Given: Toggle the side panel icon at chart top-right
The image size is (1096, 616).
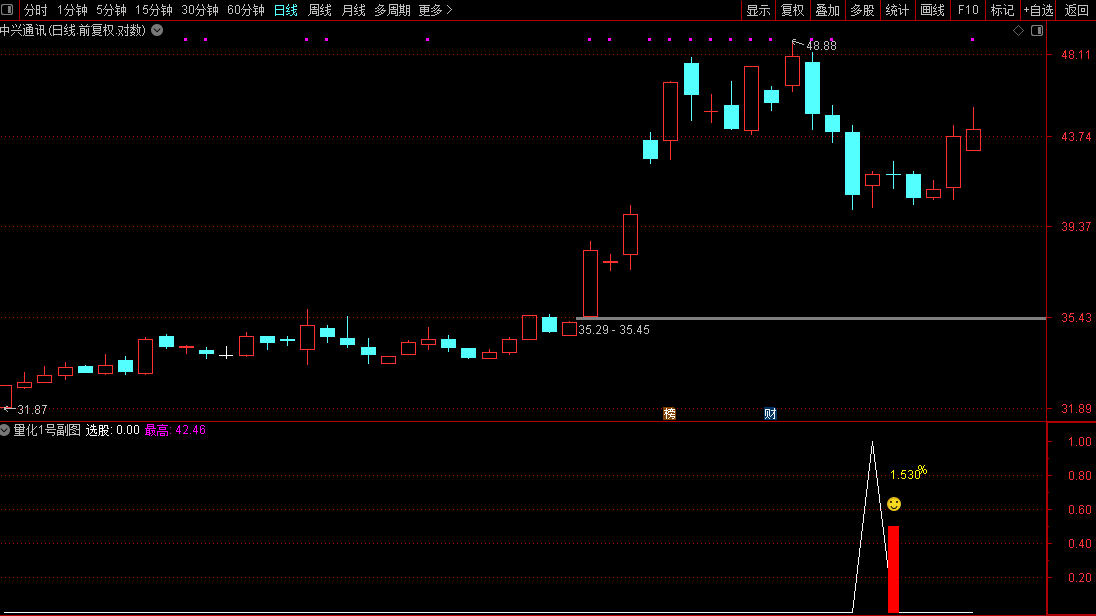Looking at the screenshot, I should coord(1037,30).
